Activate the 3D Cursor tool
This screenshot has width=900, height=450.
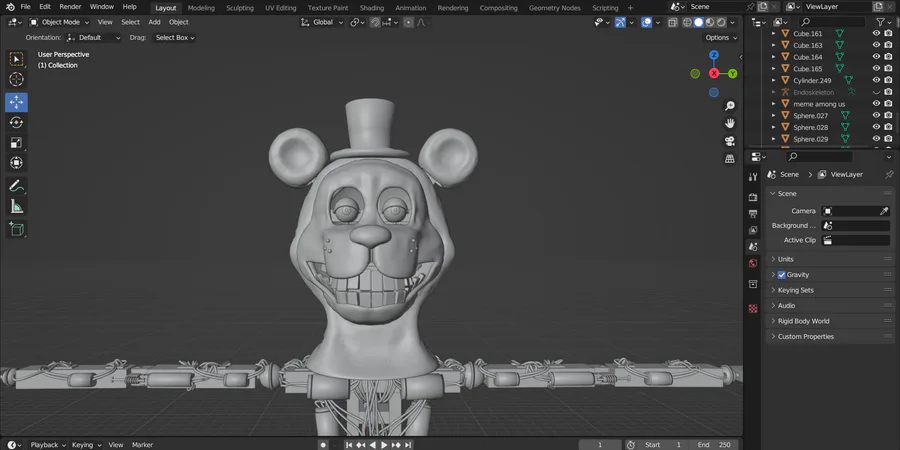point(17,80)
